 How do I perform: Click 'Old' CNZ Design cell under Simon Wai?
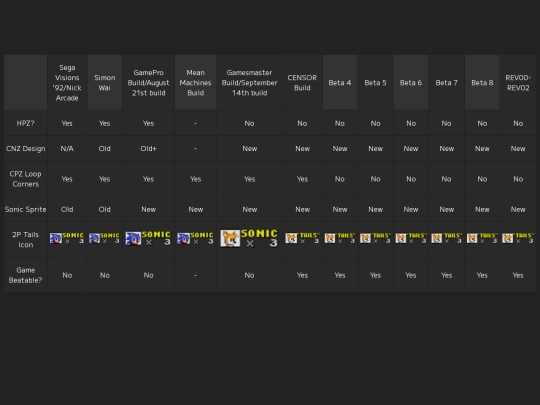tap(105, 148)
